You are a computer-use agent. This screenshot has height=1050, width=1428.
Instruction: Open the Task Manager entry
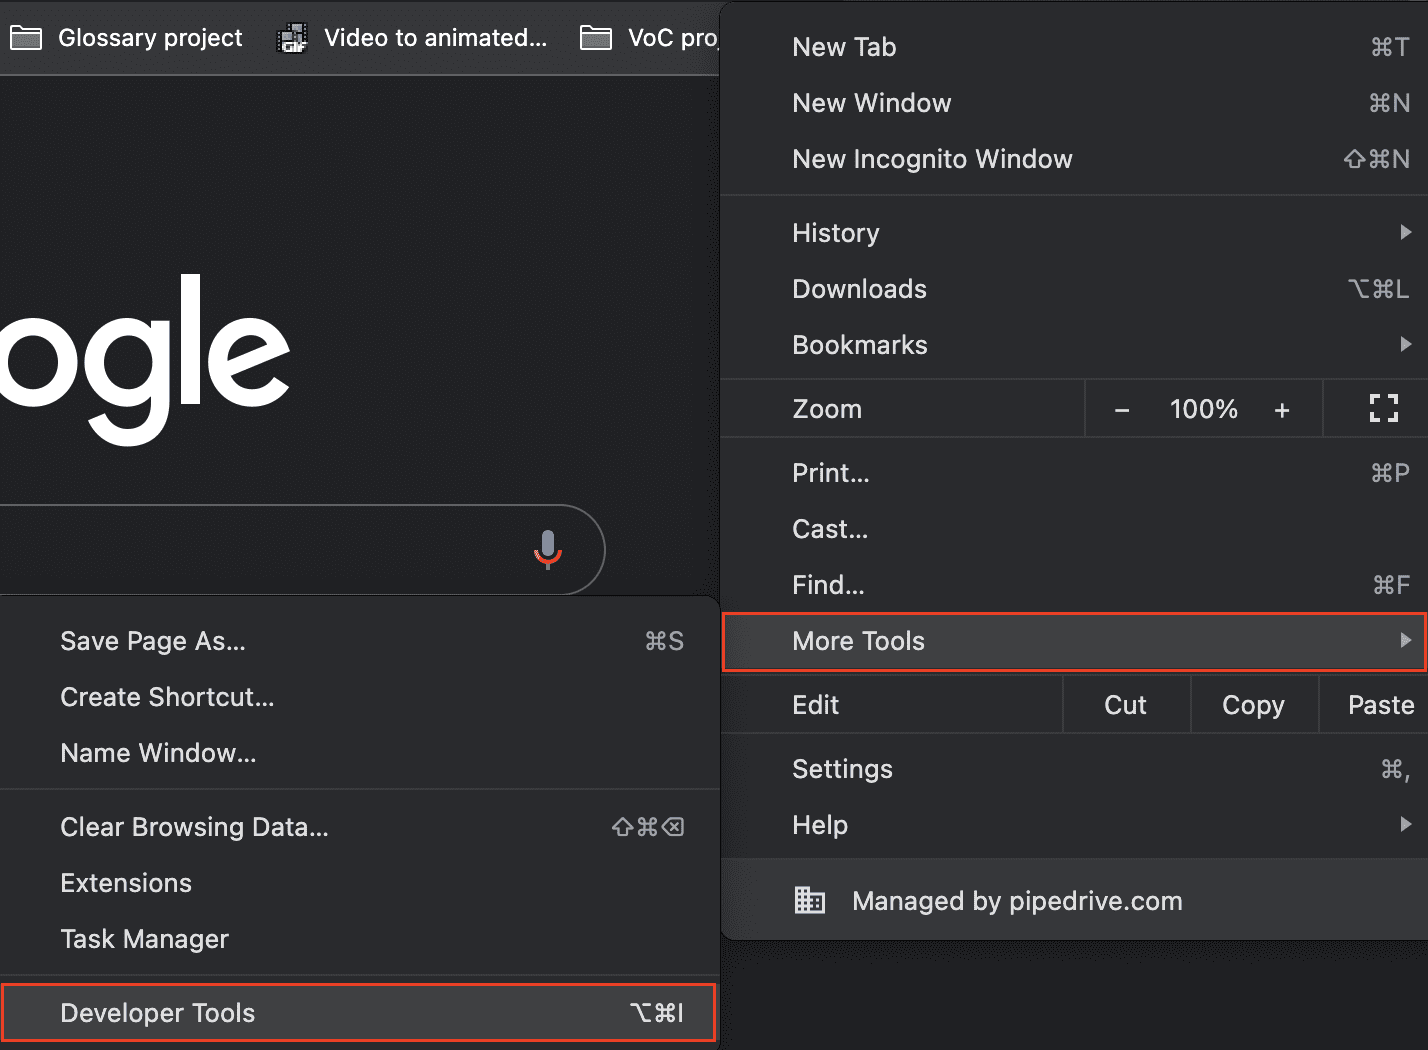(145, 939)
